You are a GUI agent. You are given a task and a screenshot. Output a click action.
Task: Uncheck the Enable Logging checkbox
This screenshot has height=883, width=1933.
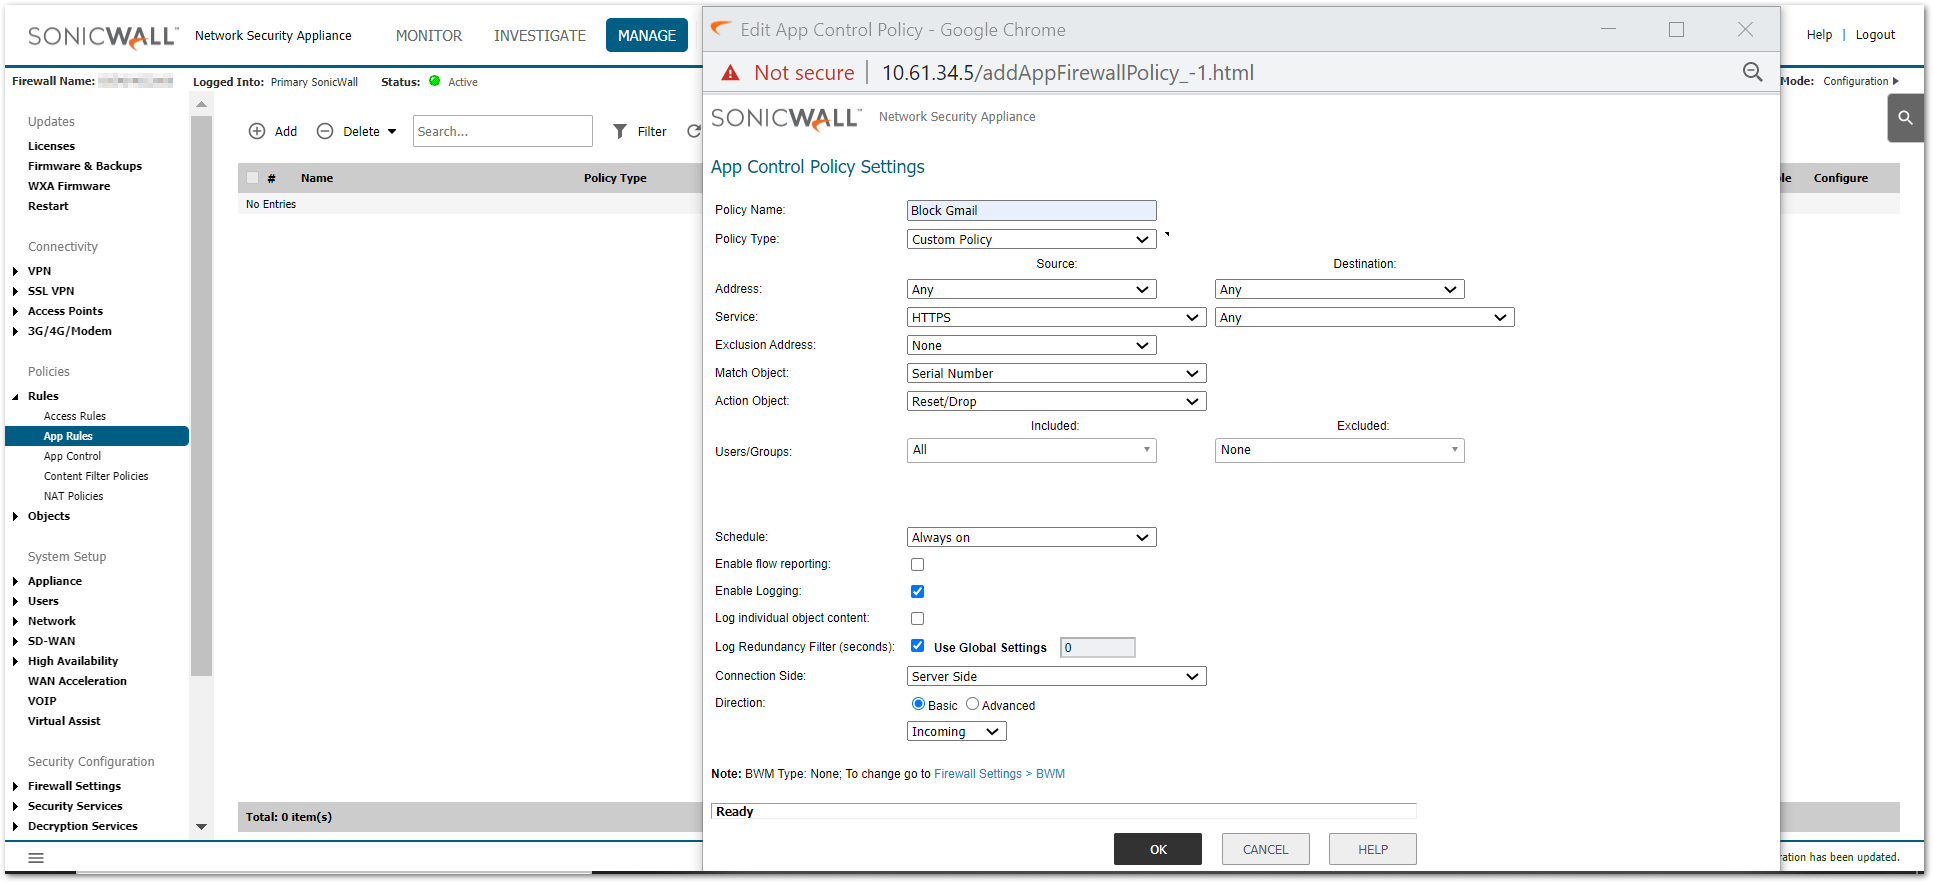[917, 591]
